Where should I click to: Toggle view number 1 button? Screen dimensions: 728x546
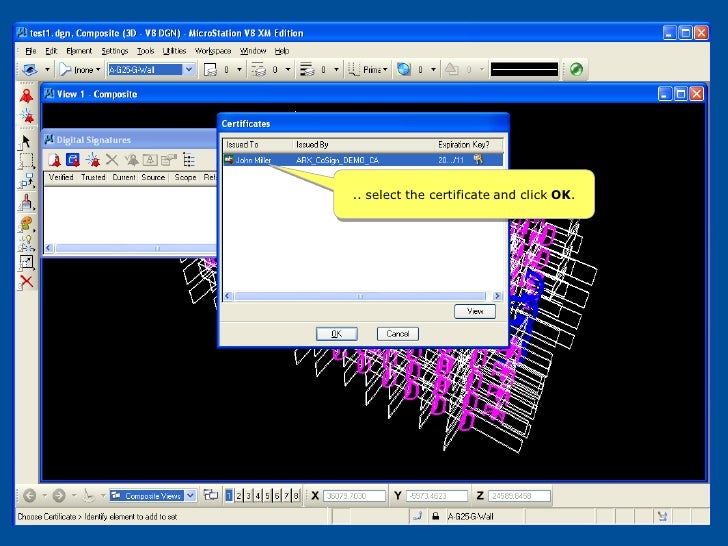pyautogui.click(x=229, y=495)
